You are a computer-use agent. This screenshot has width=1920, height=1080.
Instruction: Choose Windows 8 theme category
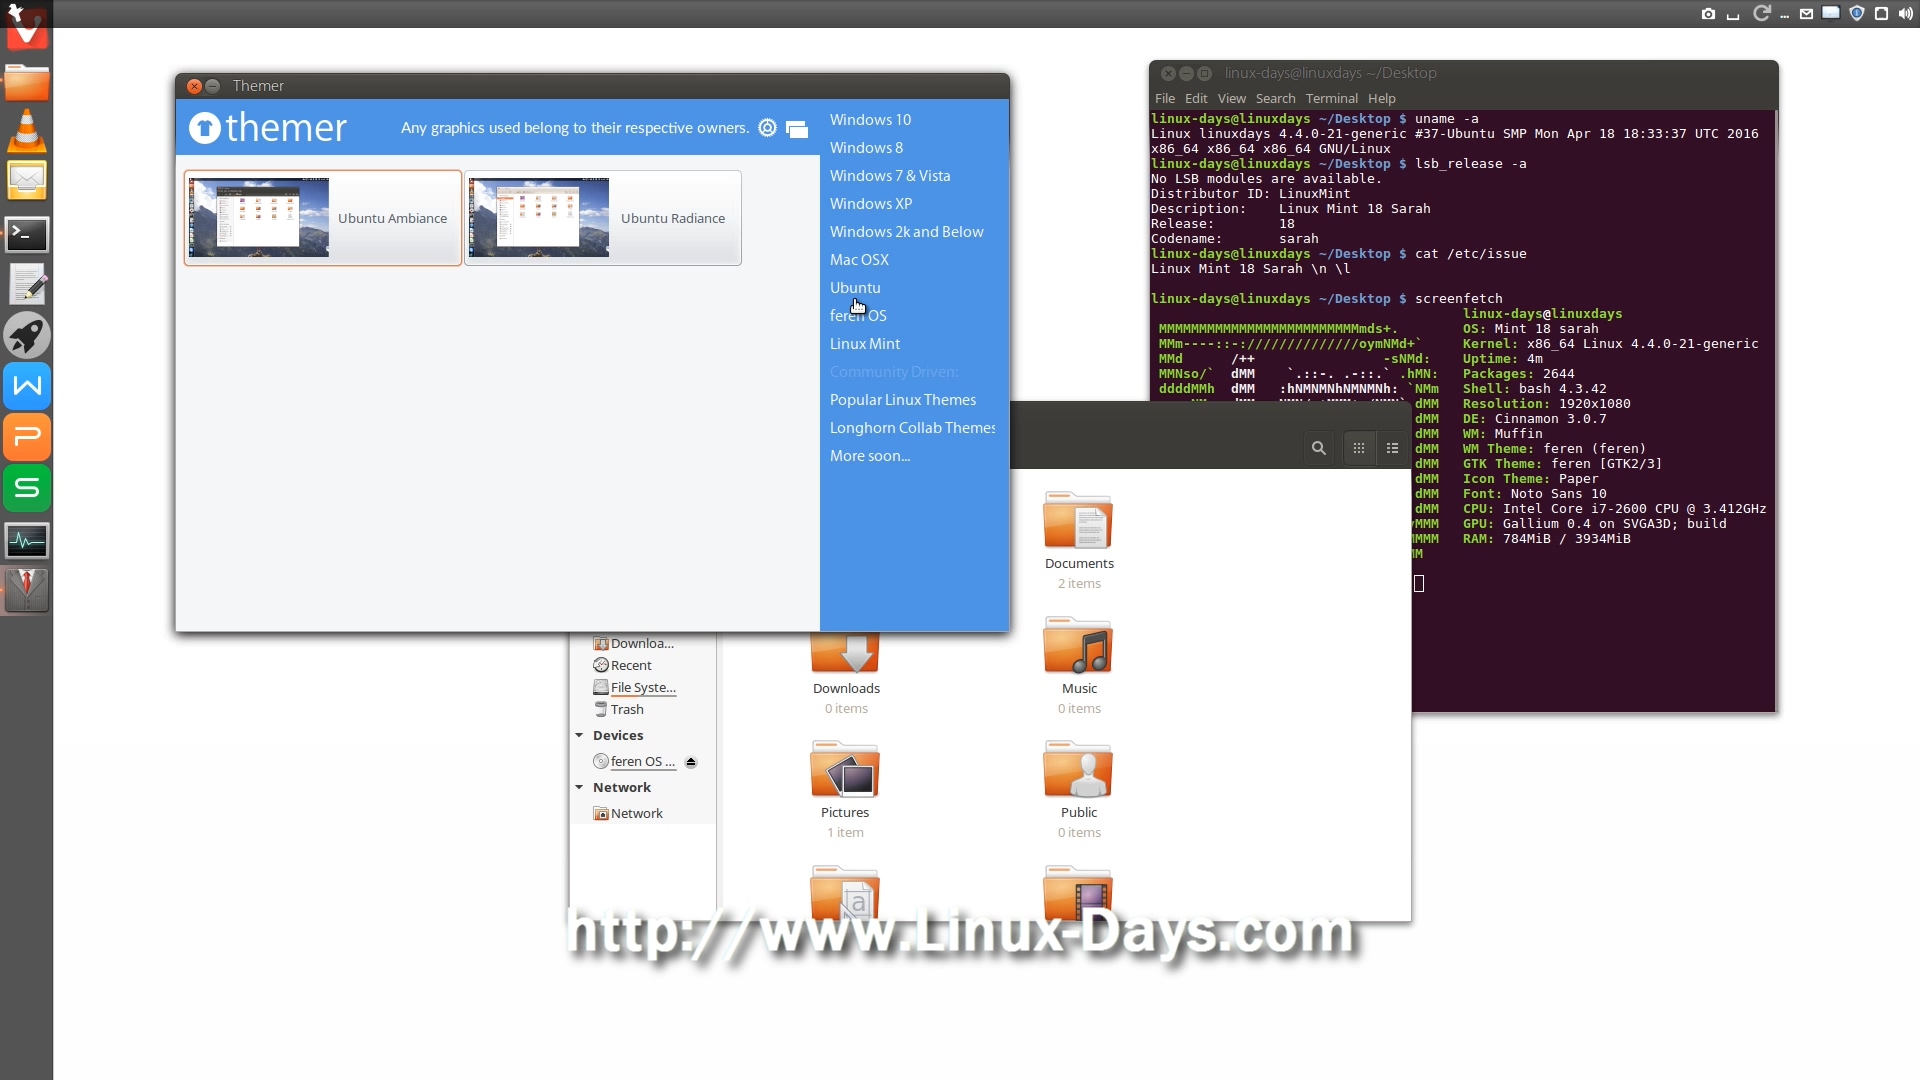pos(866,147)
